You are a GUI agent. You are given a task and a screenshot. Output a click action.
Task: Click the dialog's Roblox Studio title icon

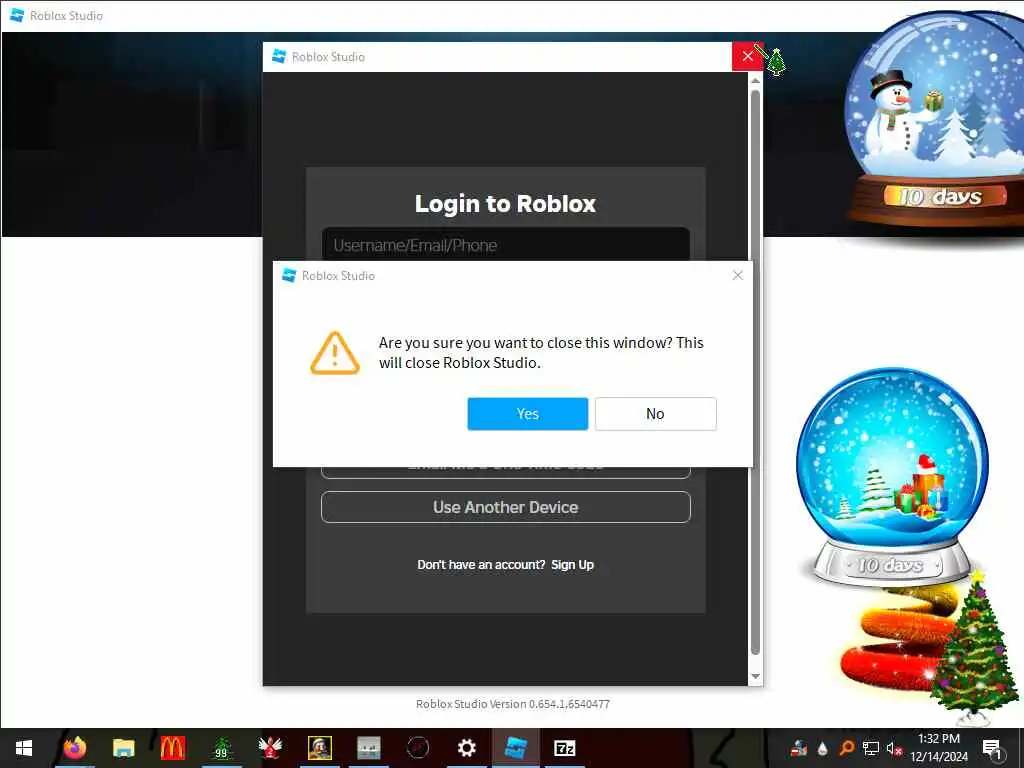[x=289, y=276]
